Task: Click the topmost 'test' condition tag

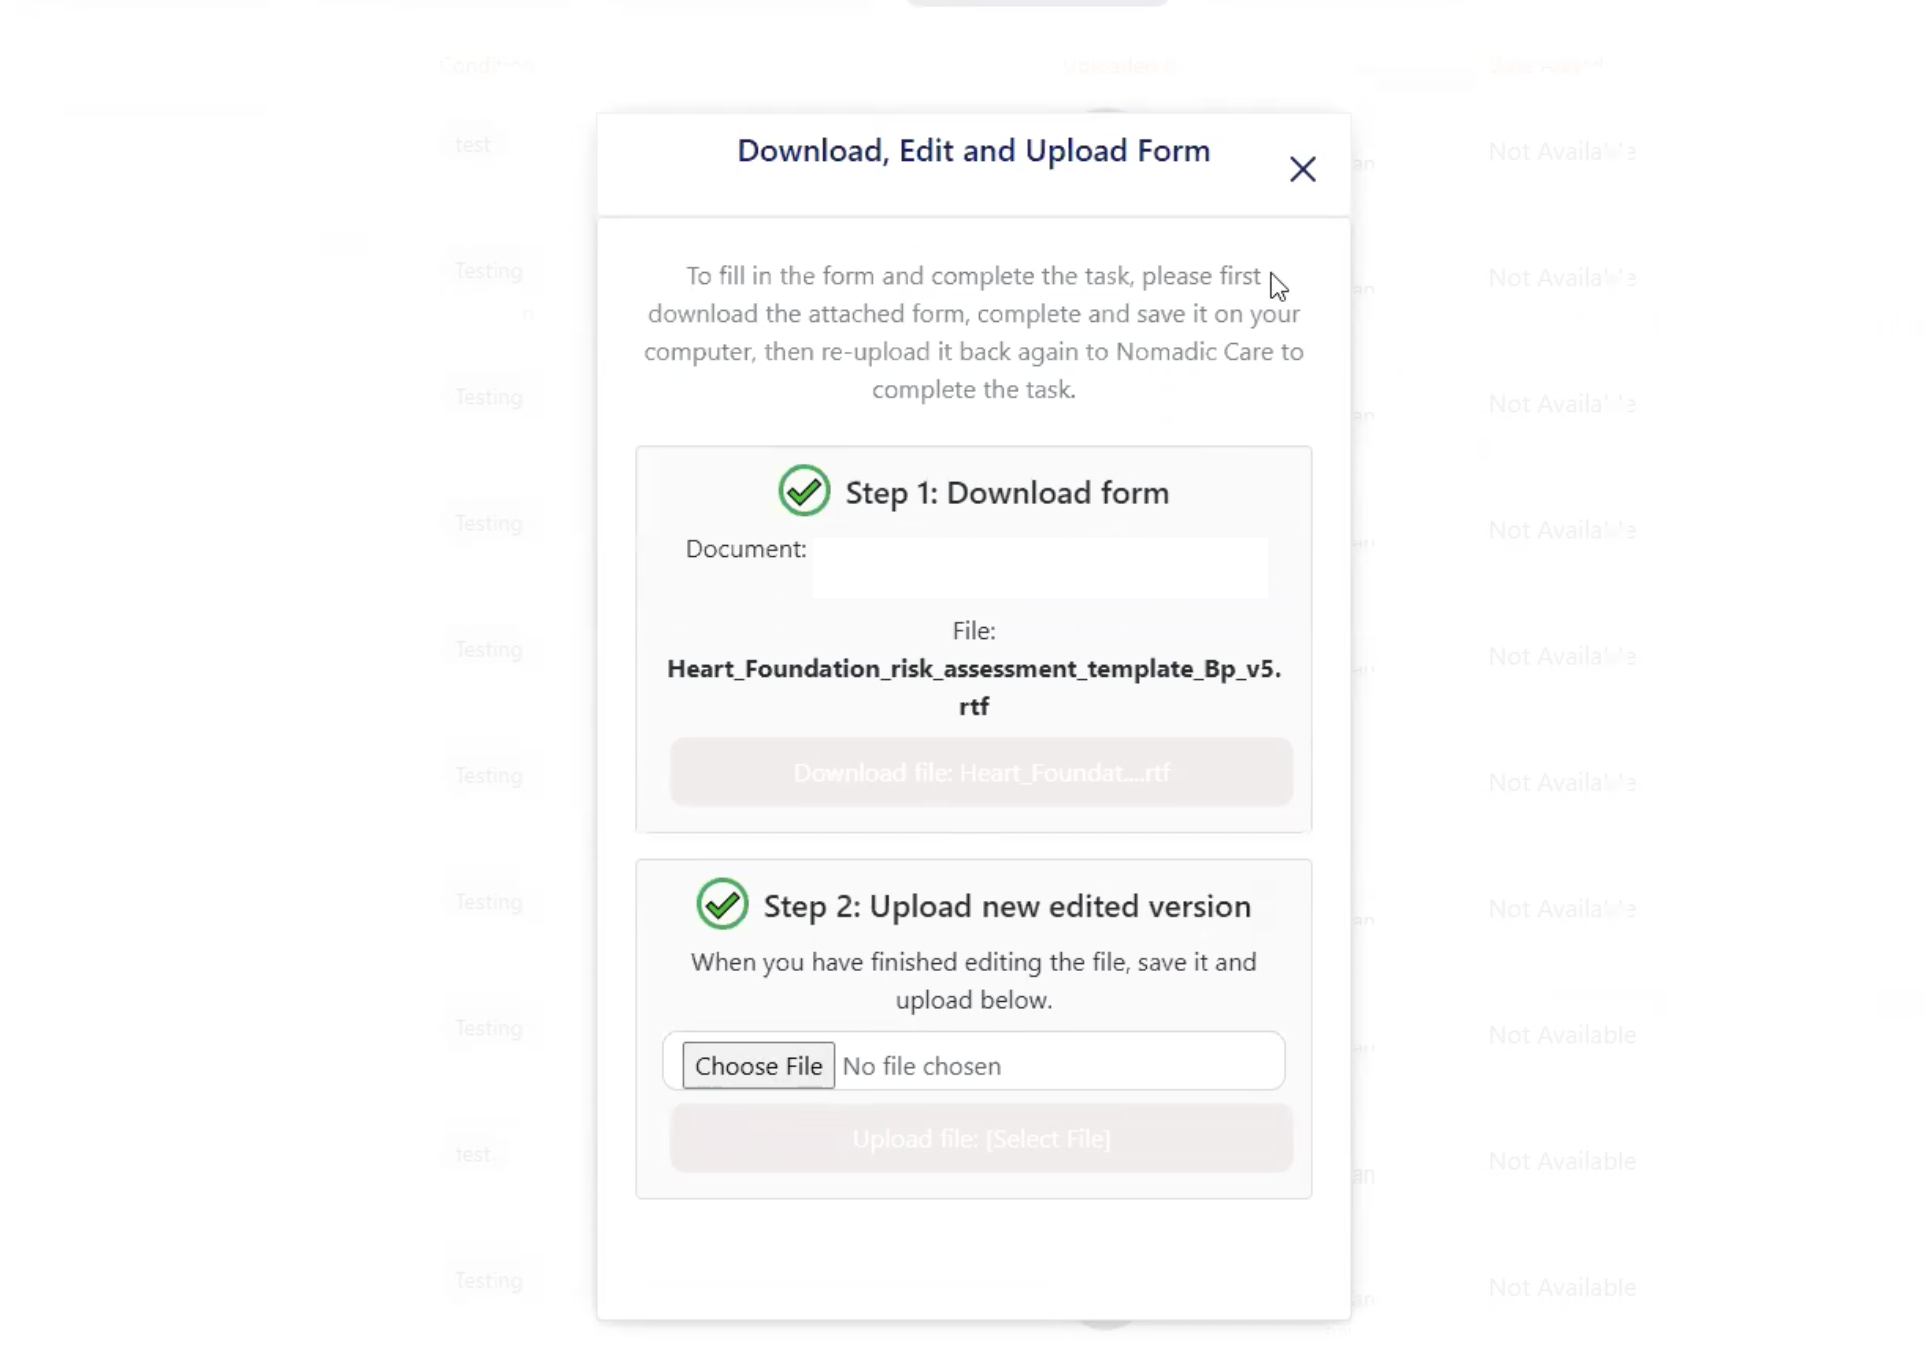Action: click(473, 144)
